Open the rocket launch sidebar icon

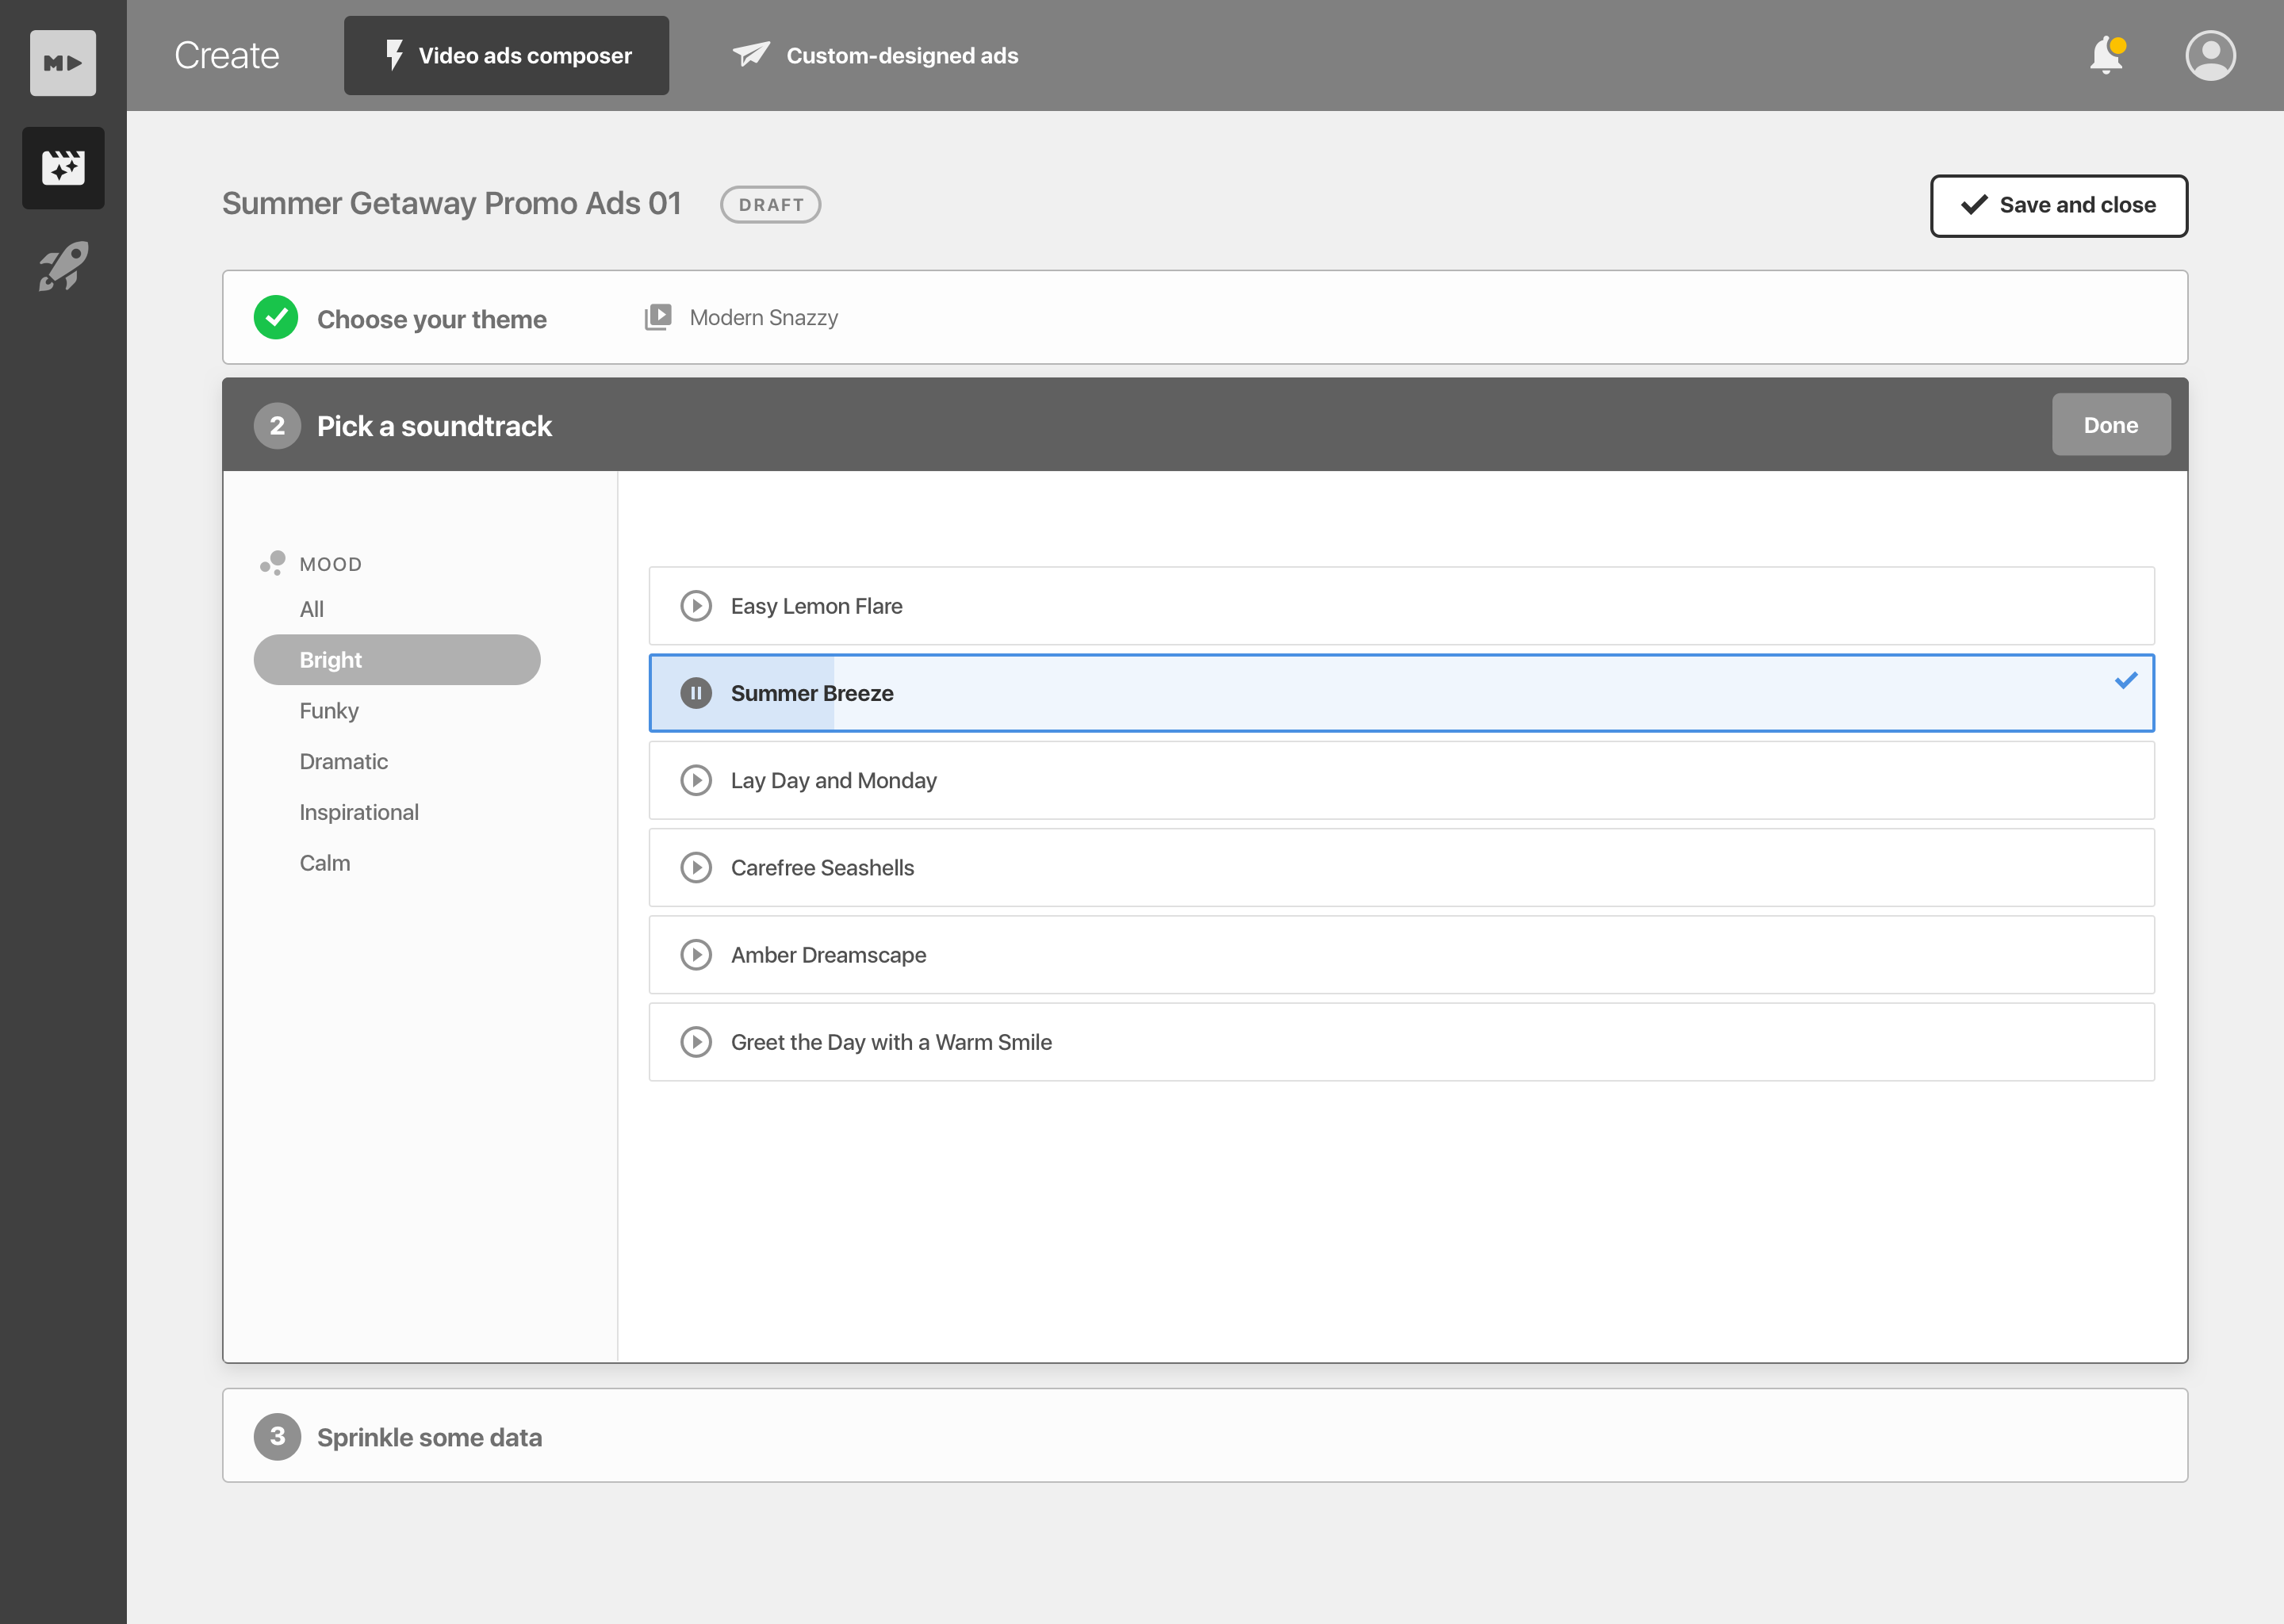coord(63,266)
